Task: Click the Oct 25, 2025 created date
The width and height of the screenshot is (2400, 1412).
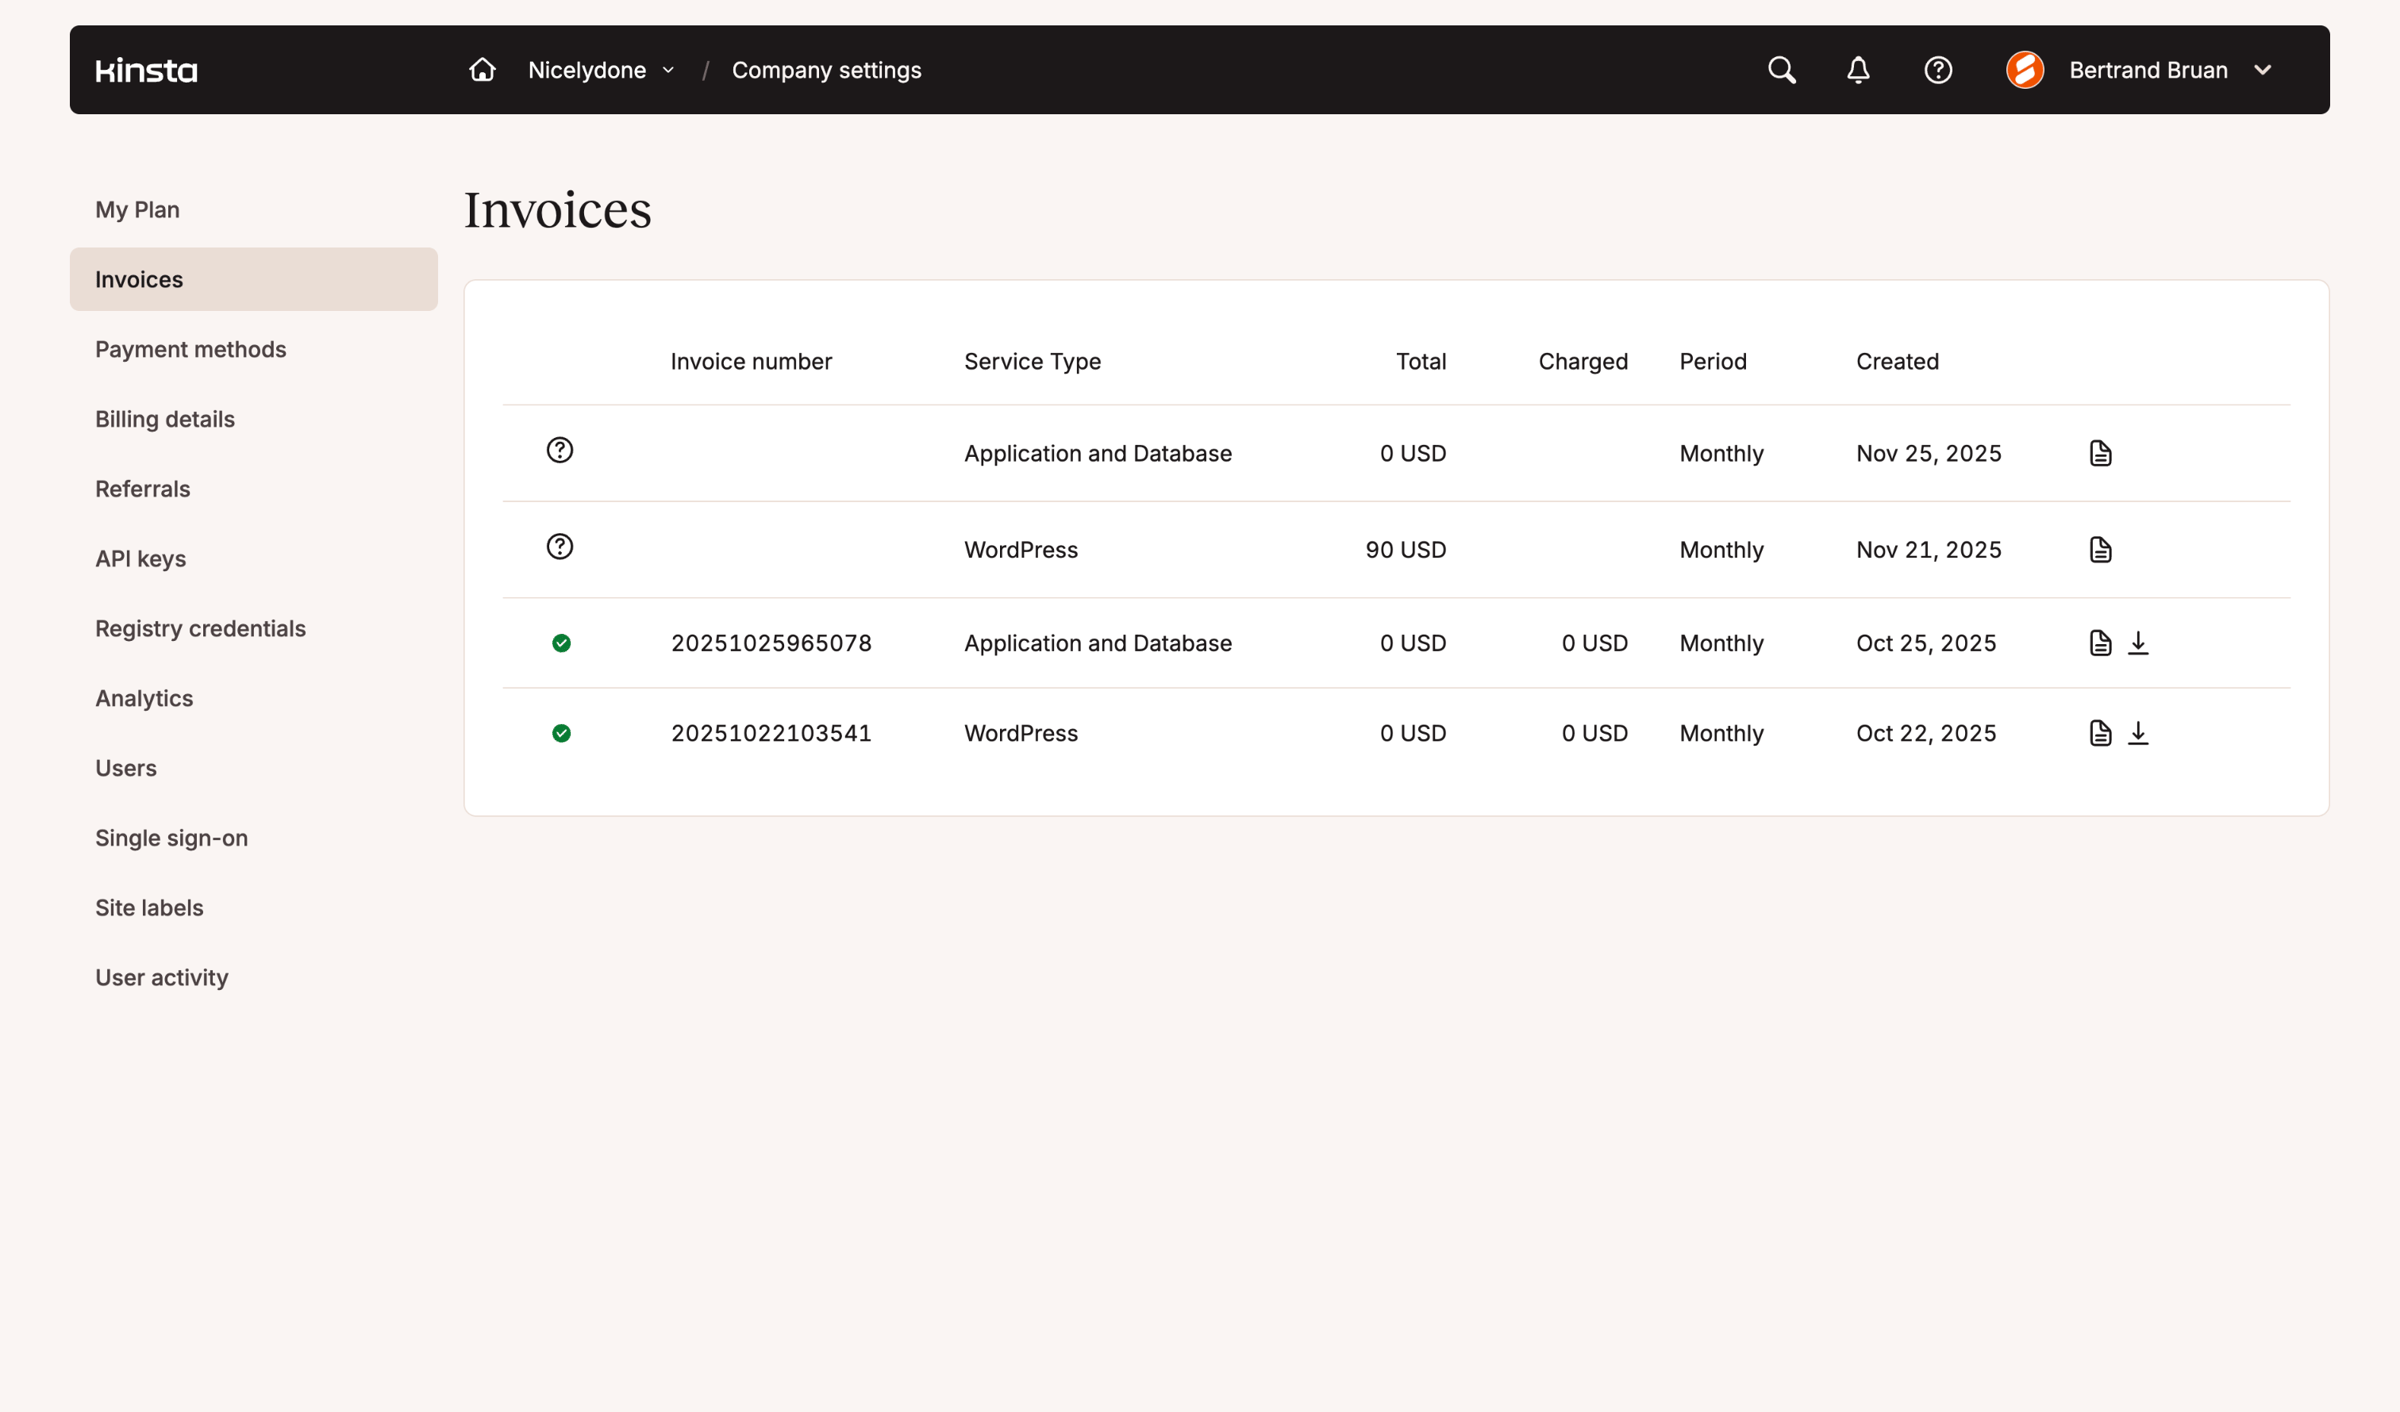Action: 1926,643
